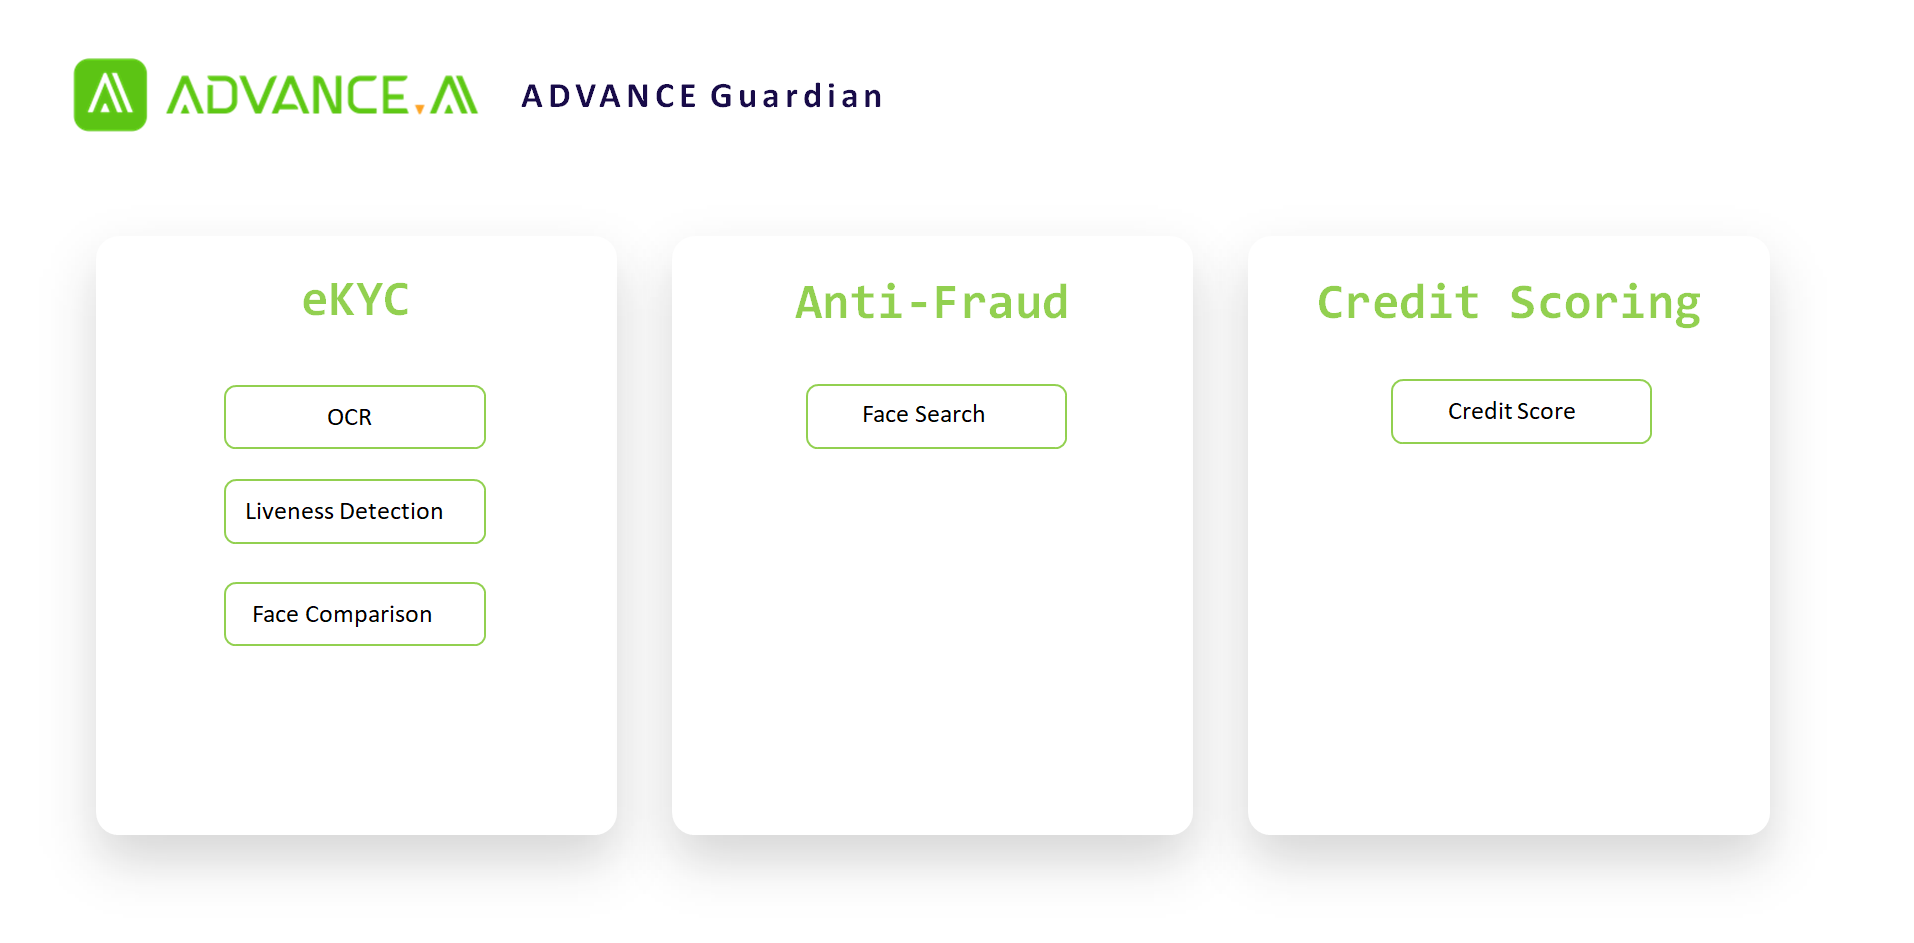
Task: Click the Face Search text label
Action: [x=923, y=415]
